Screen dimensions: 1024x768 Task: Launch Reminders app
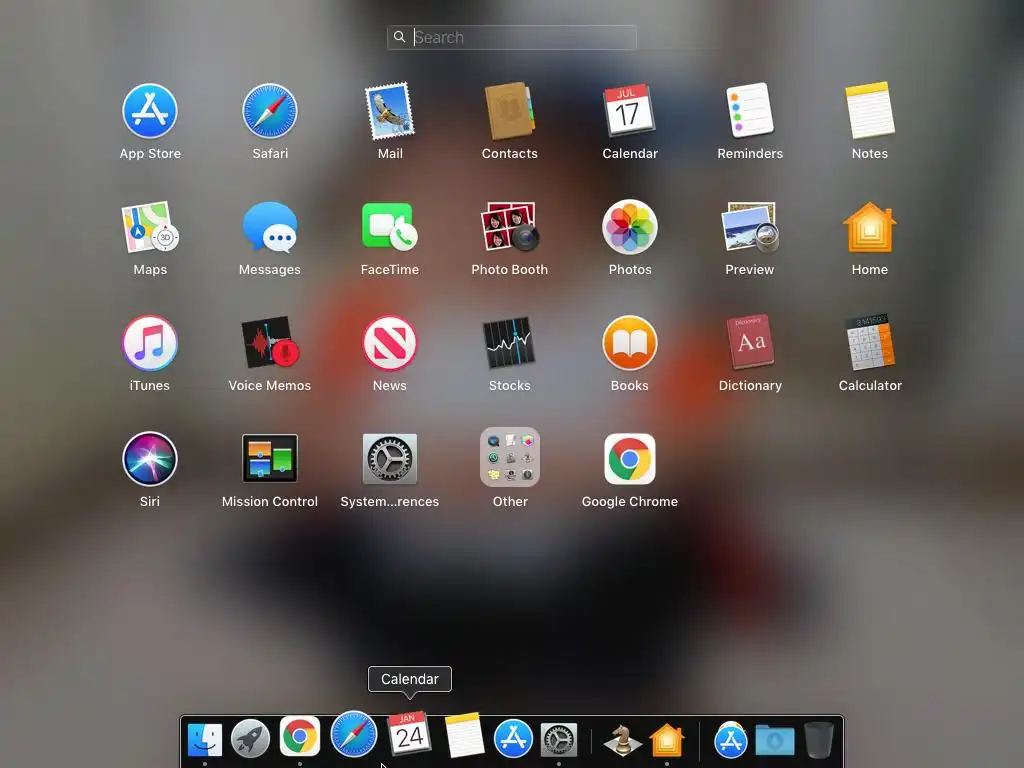pyautogui.click(x=750, y=110)
